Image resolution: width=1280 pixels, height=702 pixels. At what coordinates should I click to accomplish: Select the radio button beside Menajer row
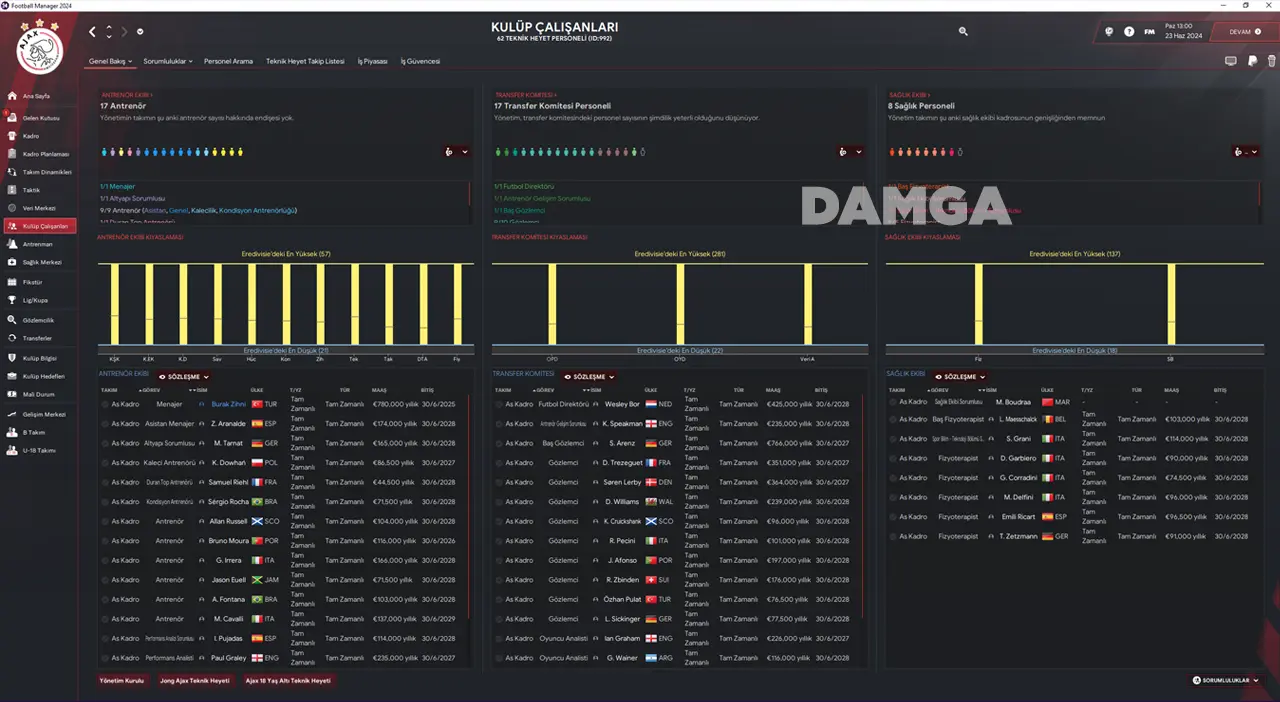(x=105, y=404)
